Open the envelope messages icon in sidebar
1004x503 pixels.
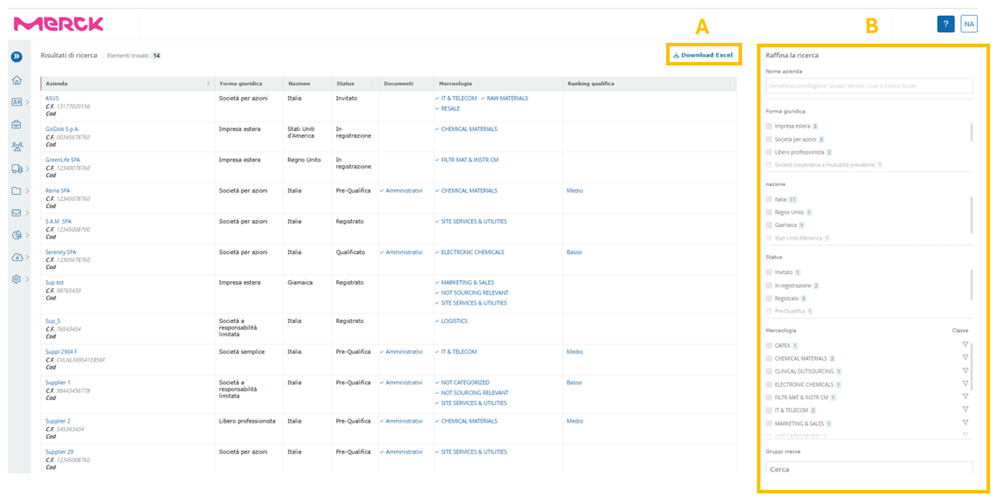(x=17, y=213)
